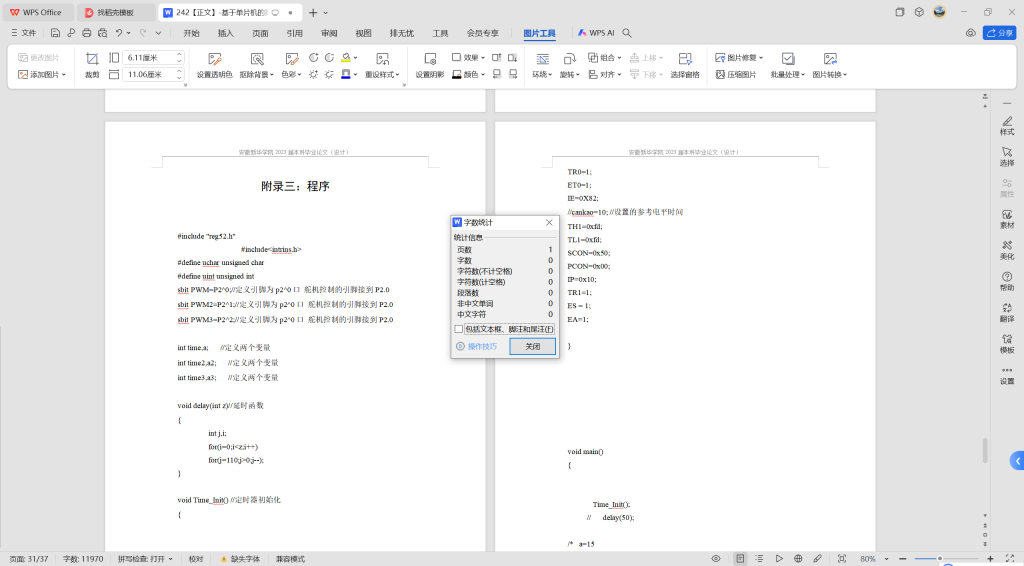The image size is (1024, 566).
Task: Open the Selection Pane (选择窗格)
Action: 684,66
